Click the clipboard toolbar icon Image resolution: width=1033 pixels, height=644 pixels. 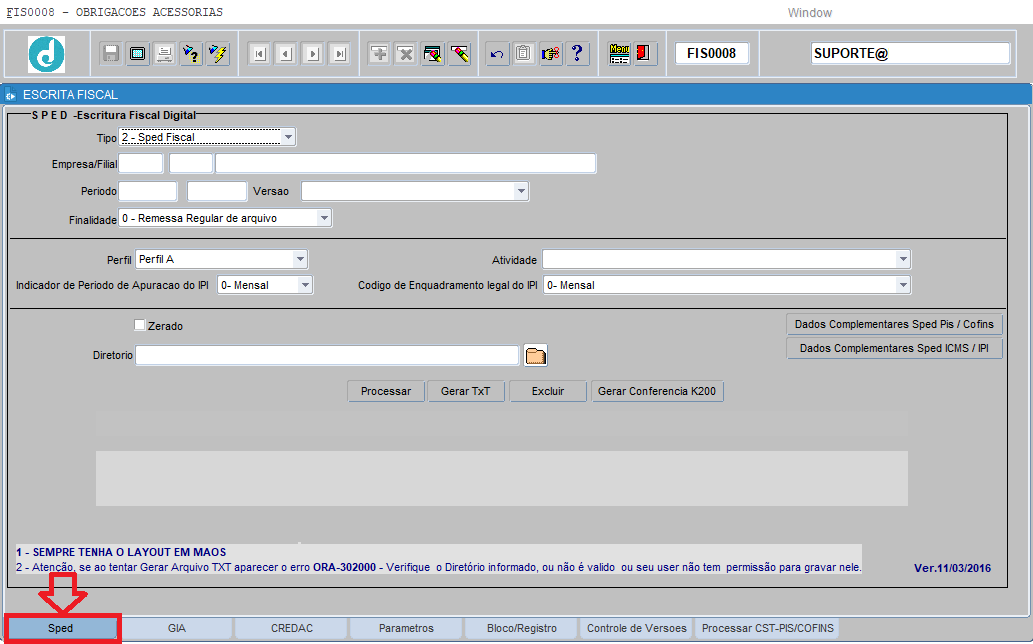pos(523,53)
